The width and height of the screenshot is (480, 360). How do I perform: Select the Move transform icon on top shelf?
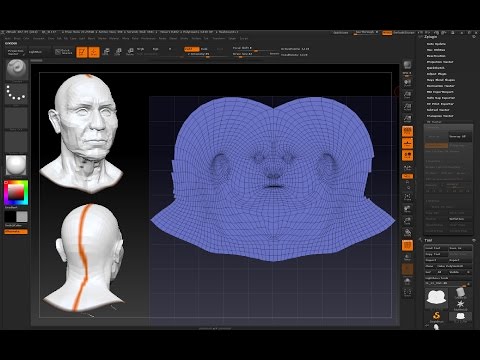[x=106, y=52]
